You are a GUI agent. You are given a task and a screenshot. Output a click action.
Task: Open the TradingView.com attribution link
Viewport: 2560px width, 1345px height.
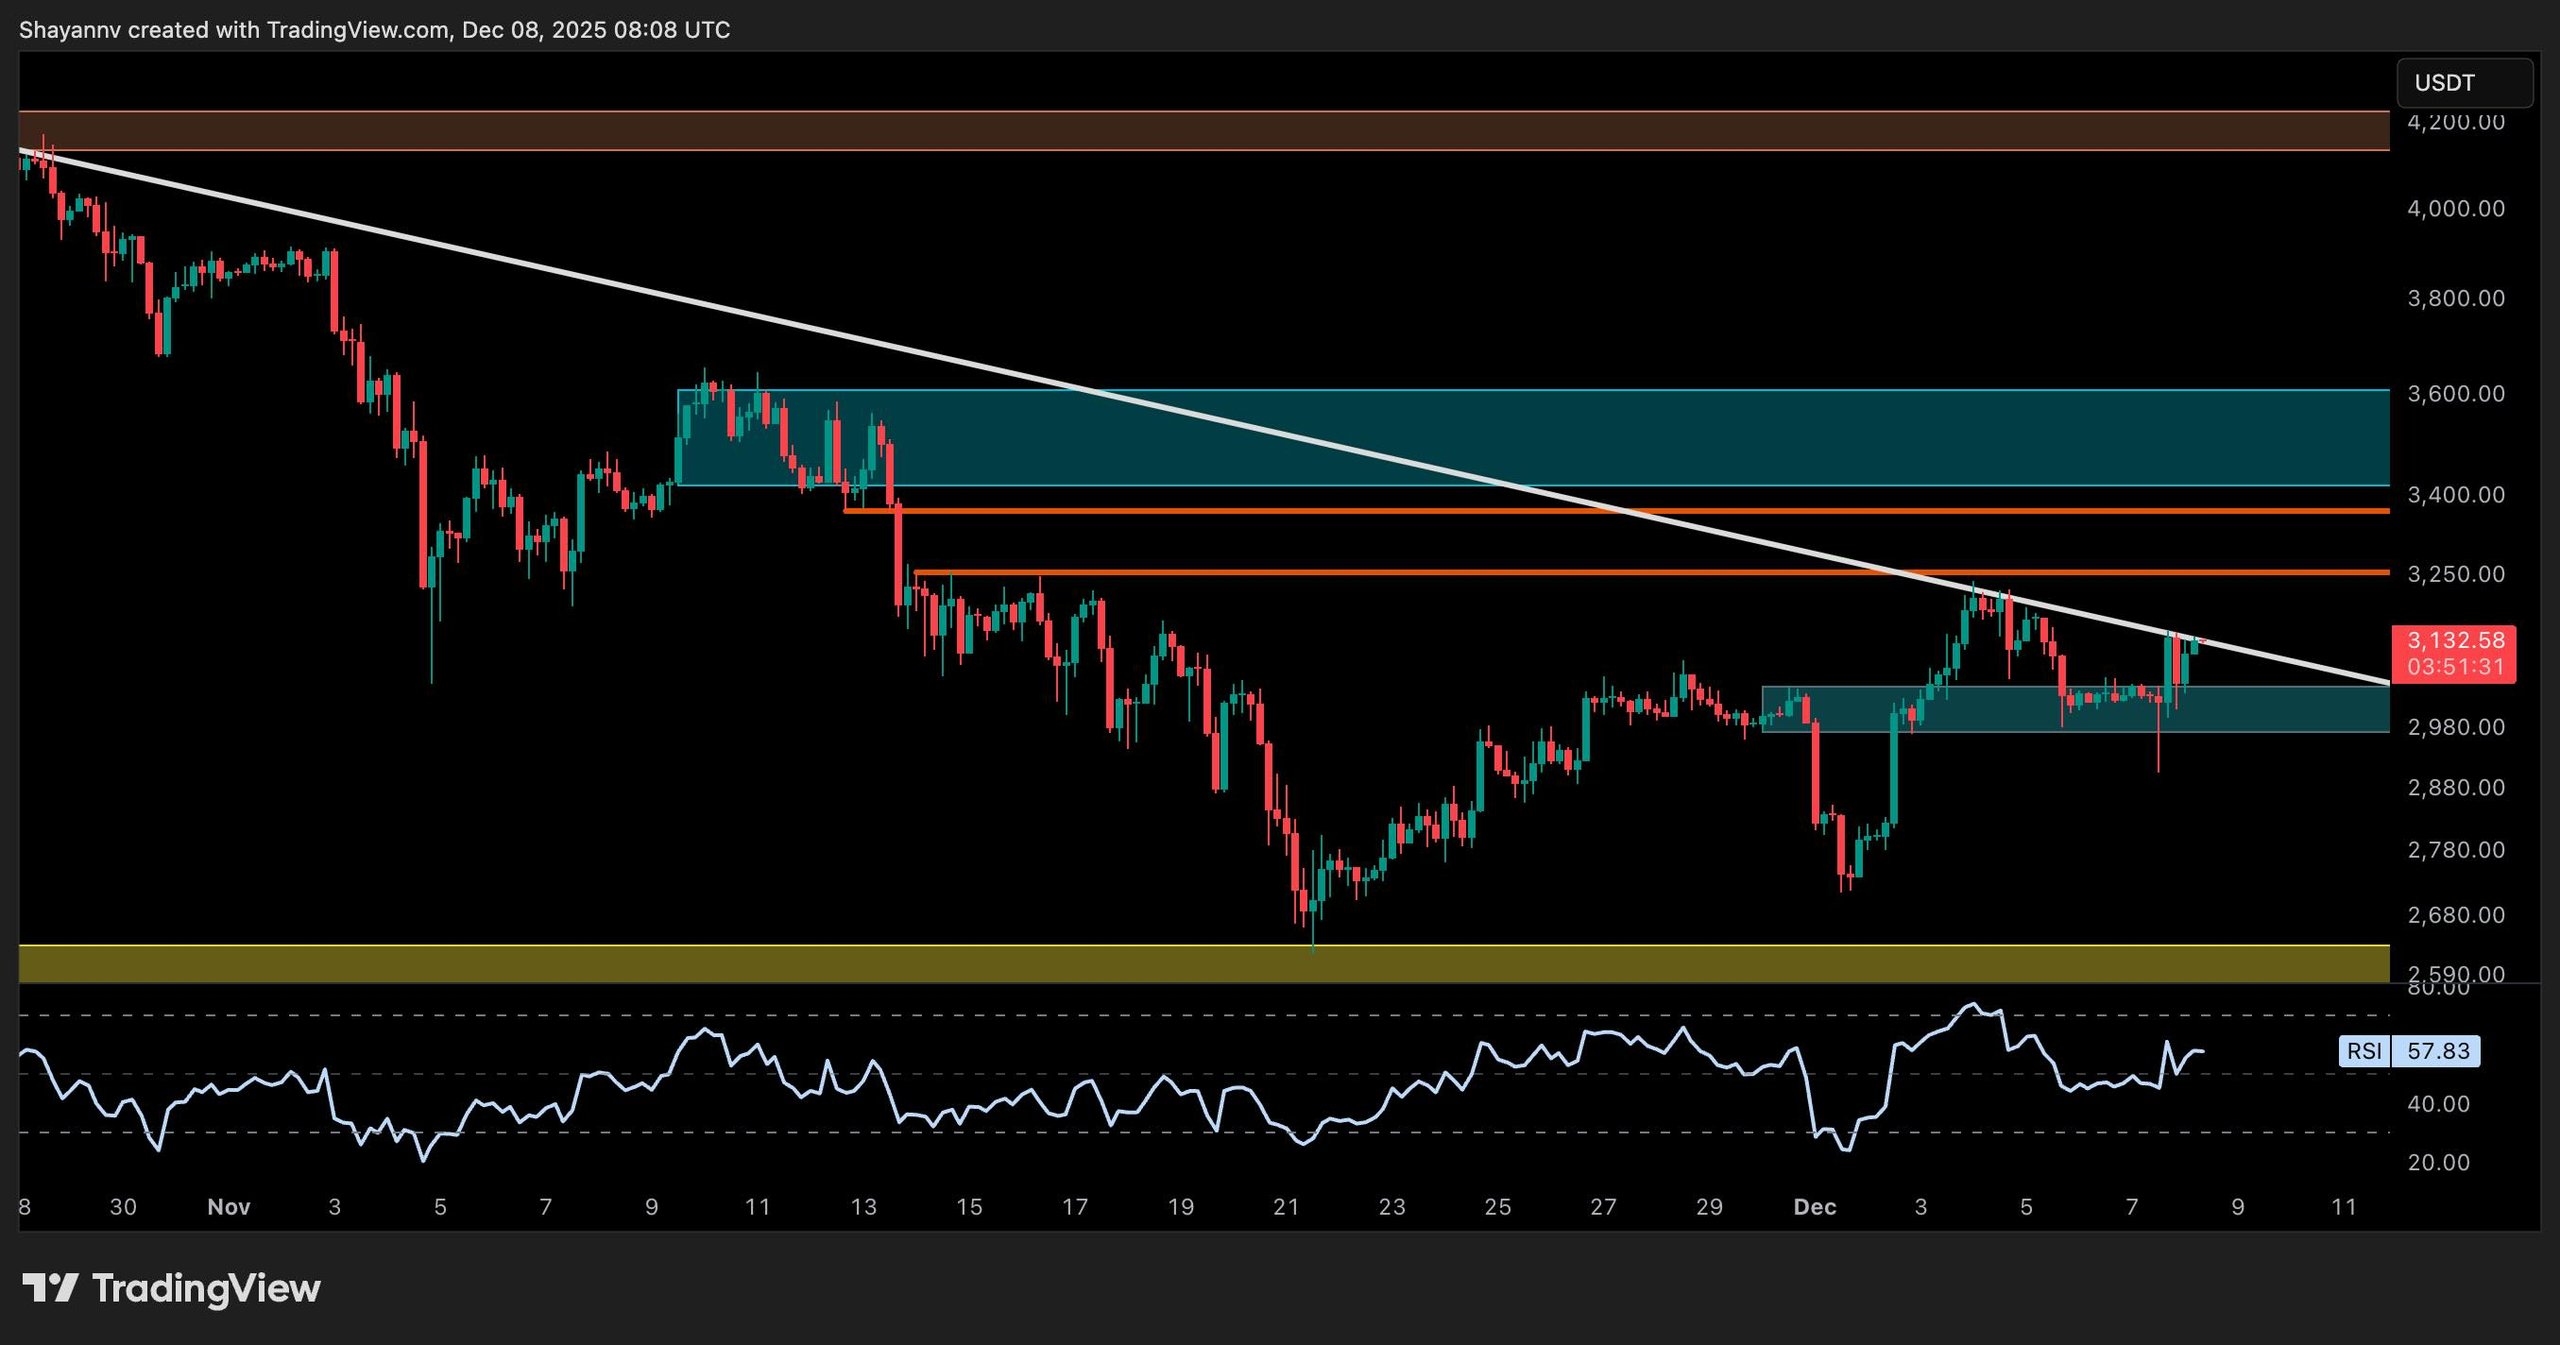click(355, 29)
